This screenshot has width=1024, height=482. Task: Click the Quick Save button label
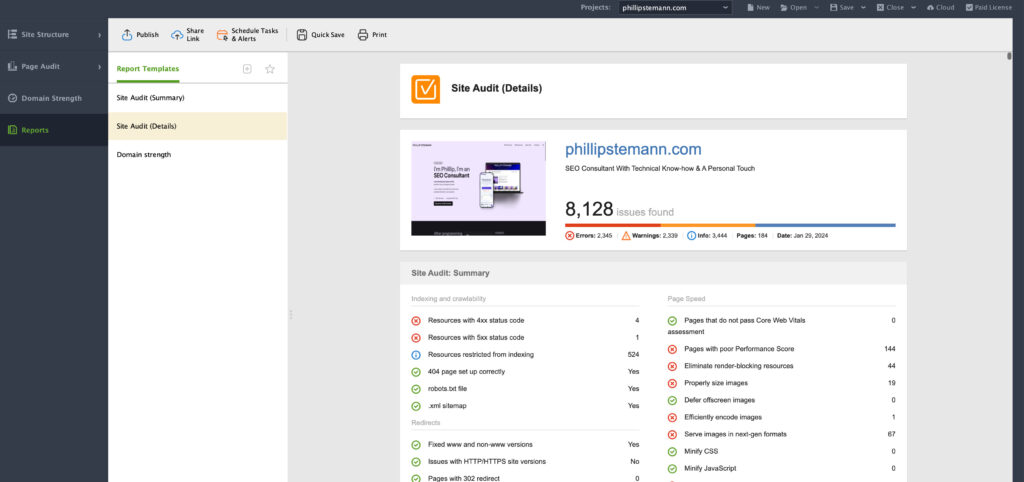(x=328, y=35)
